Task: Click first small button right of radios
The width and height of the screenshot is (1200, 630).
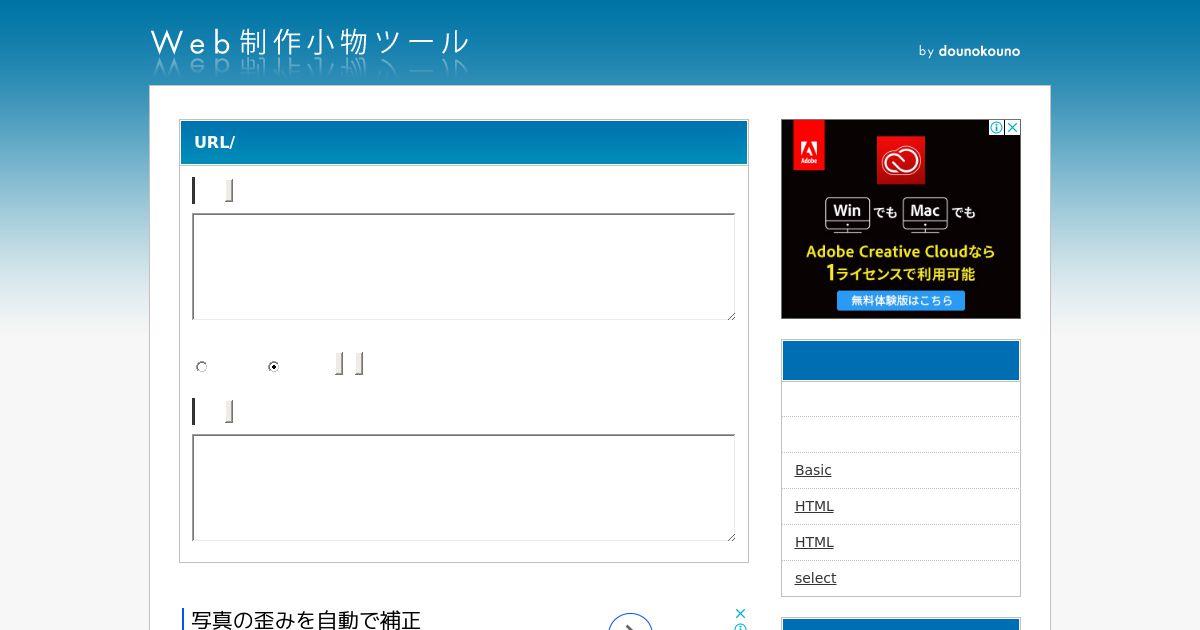Action: (339, 363)
